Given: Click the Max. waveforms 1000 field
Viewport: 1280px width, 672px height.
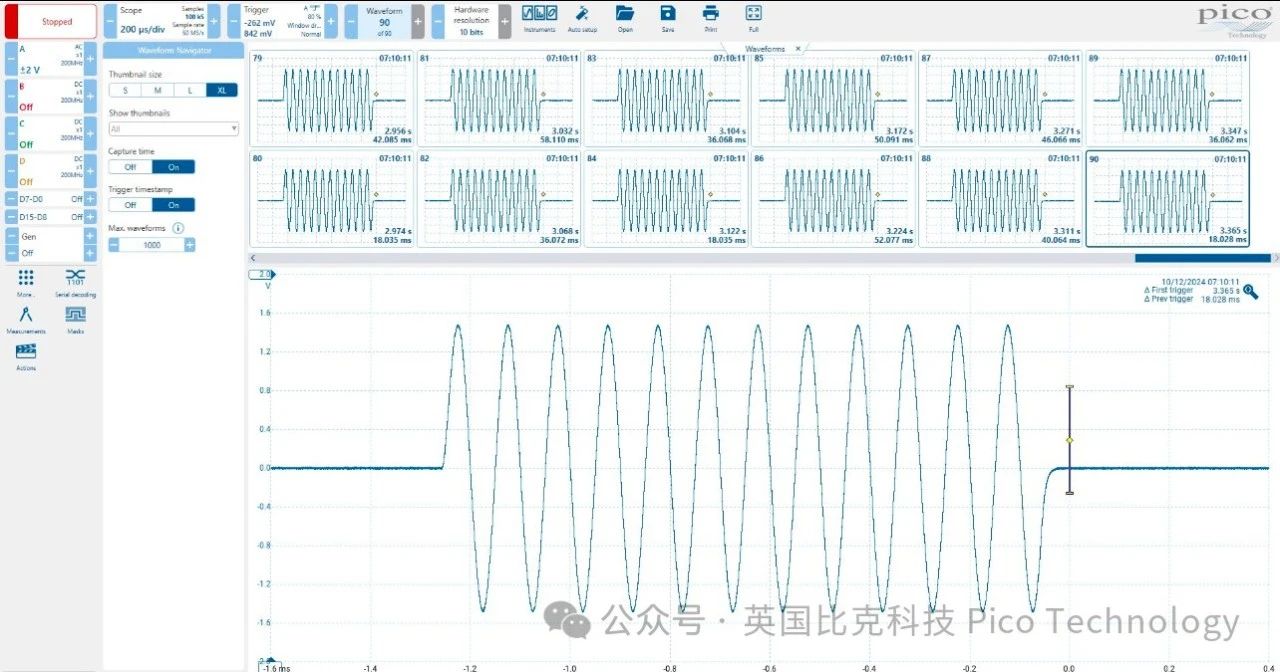Looking at the screenshot, I should coord(152,244).
